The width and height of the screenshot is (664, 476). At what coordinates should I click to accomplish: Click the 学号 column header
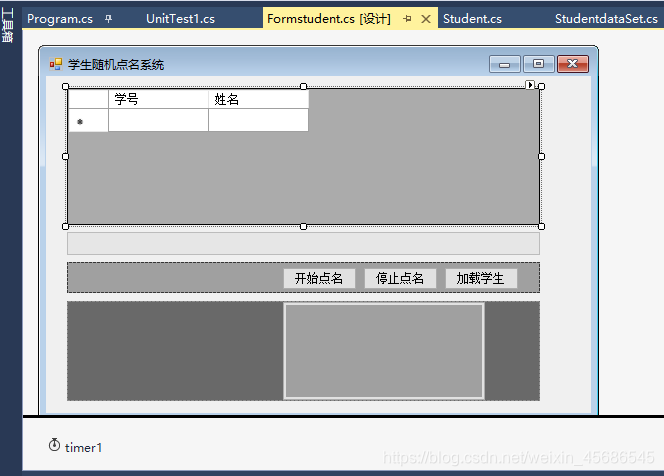click(x=158, y=99)
